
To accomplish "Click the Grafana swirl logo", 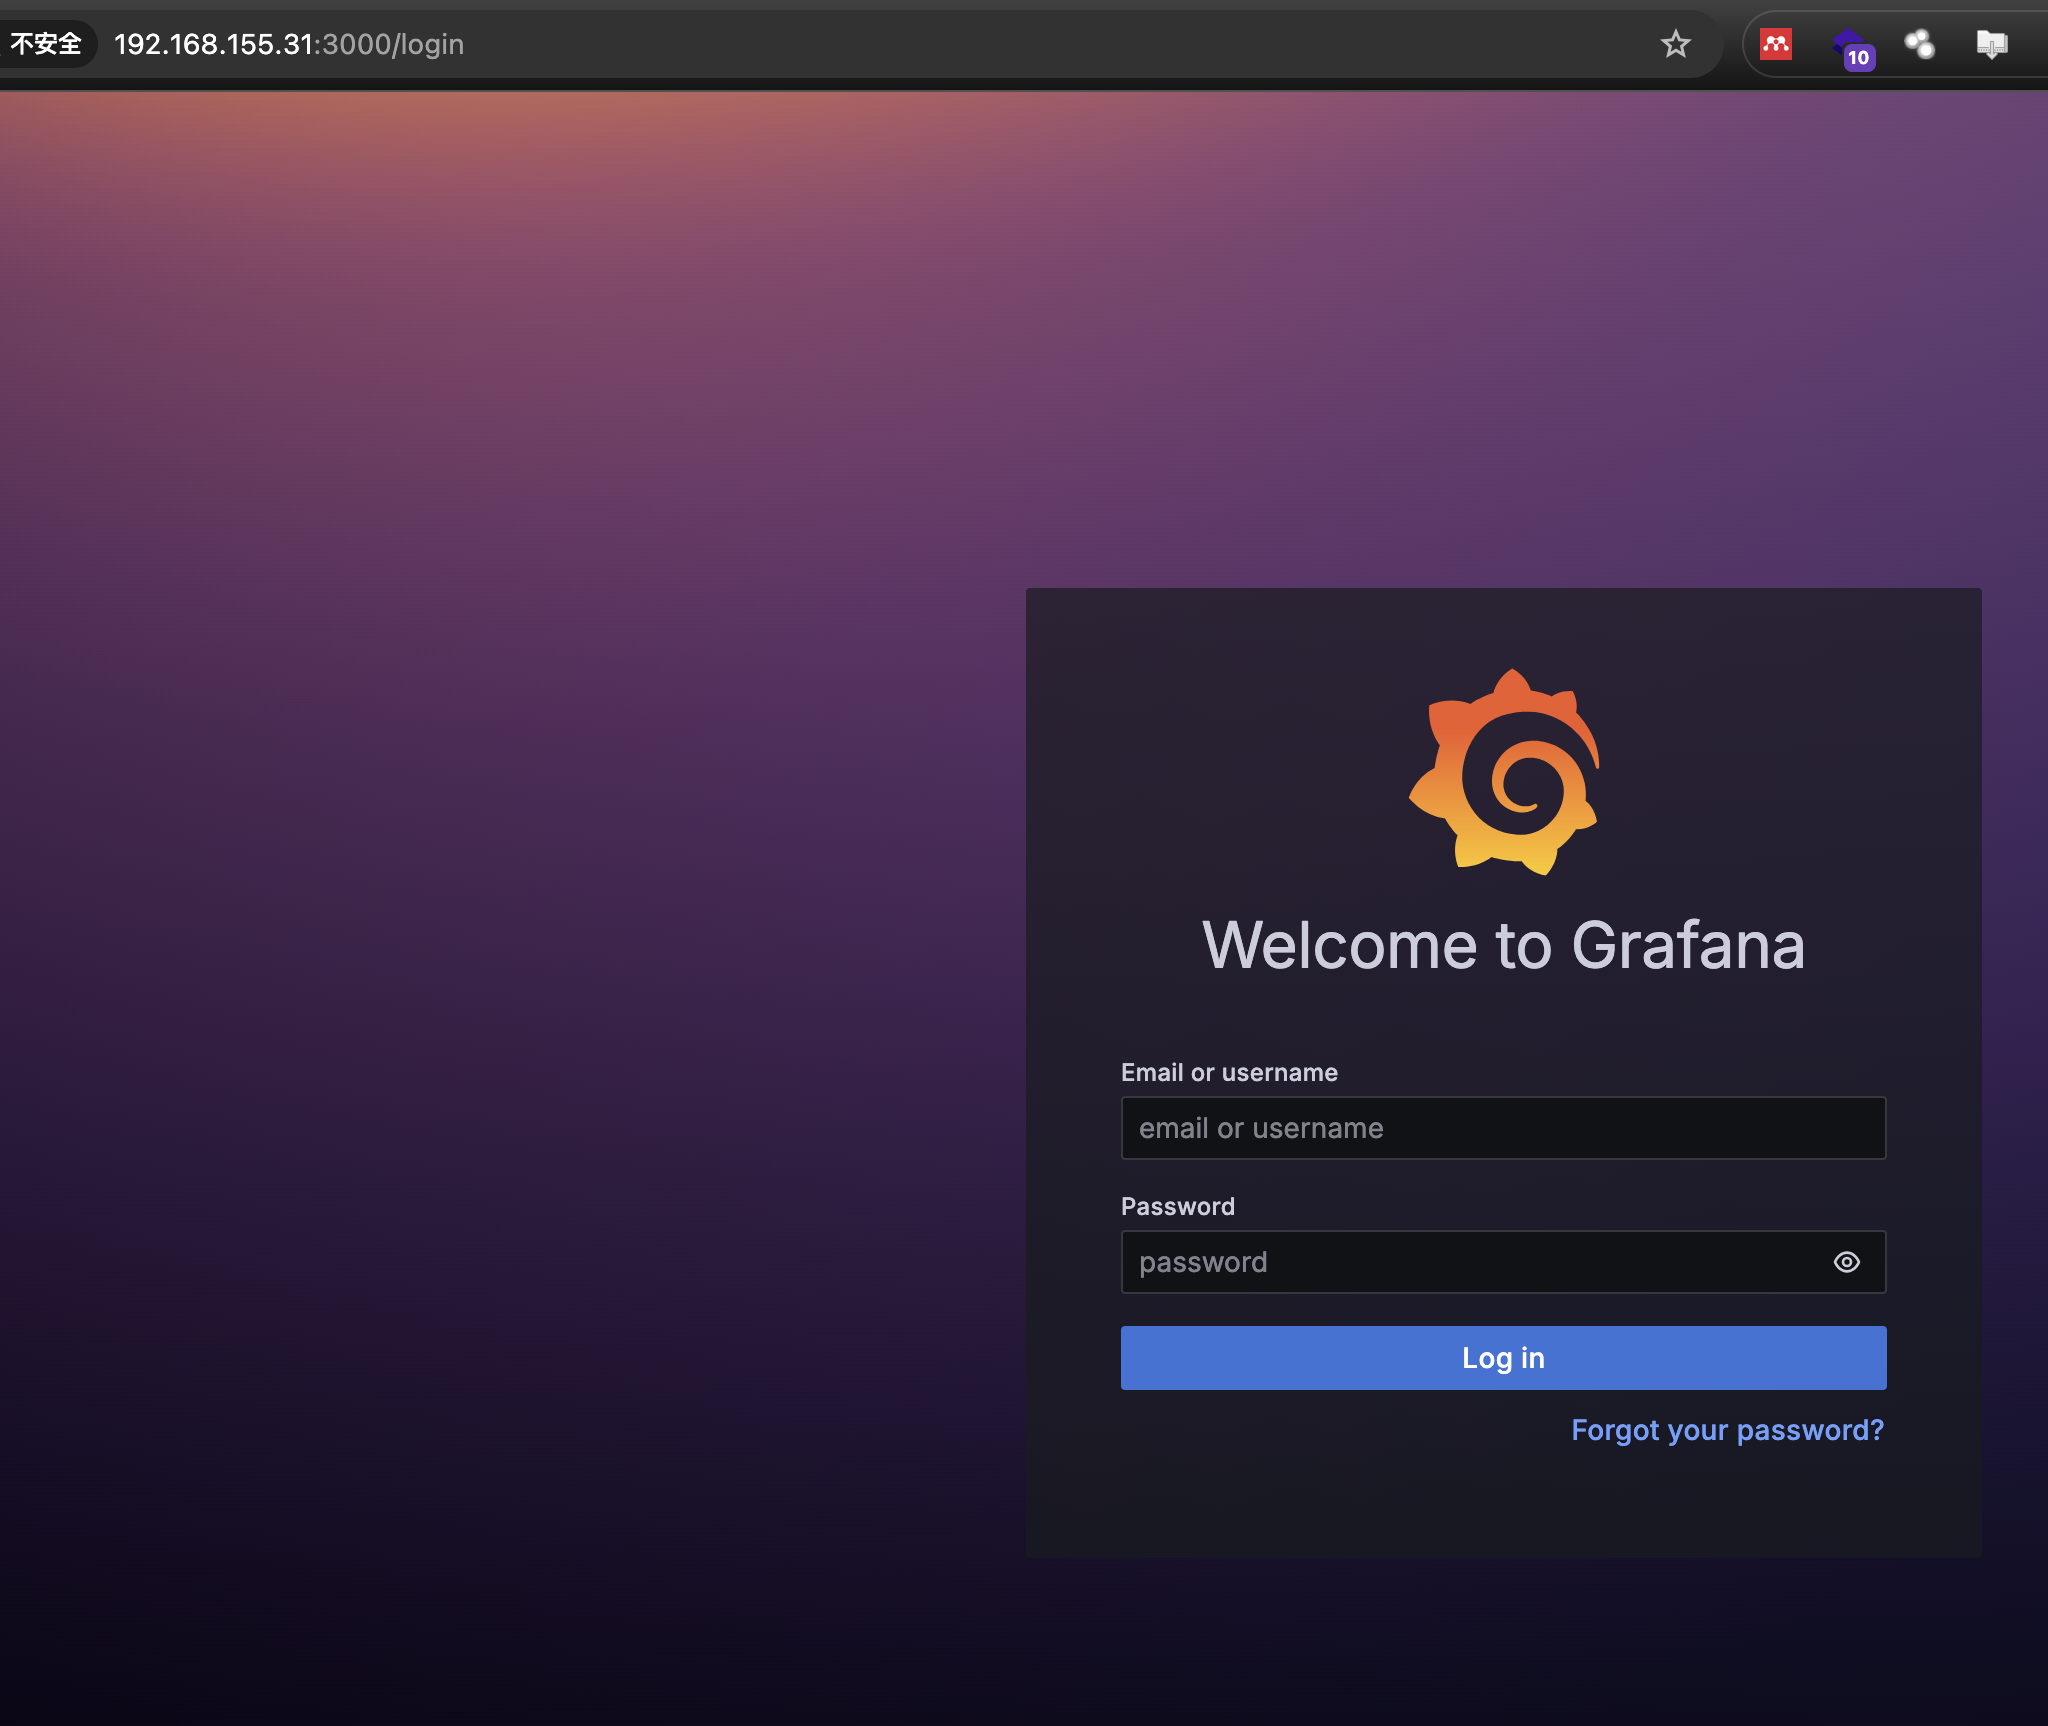I will [1503, 772].
